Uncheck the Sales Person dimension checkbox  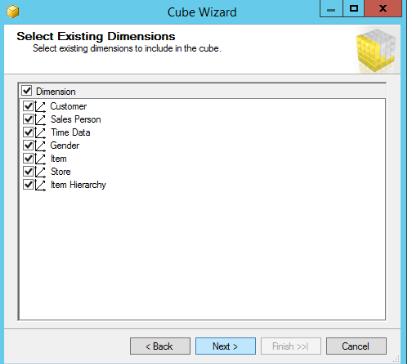29,119
